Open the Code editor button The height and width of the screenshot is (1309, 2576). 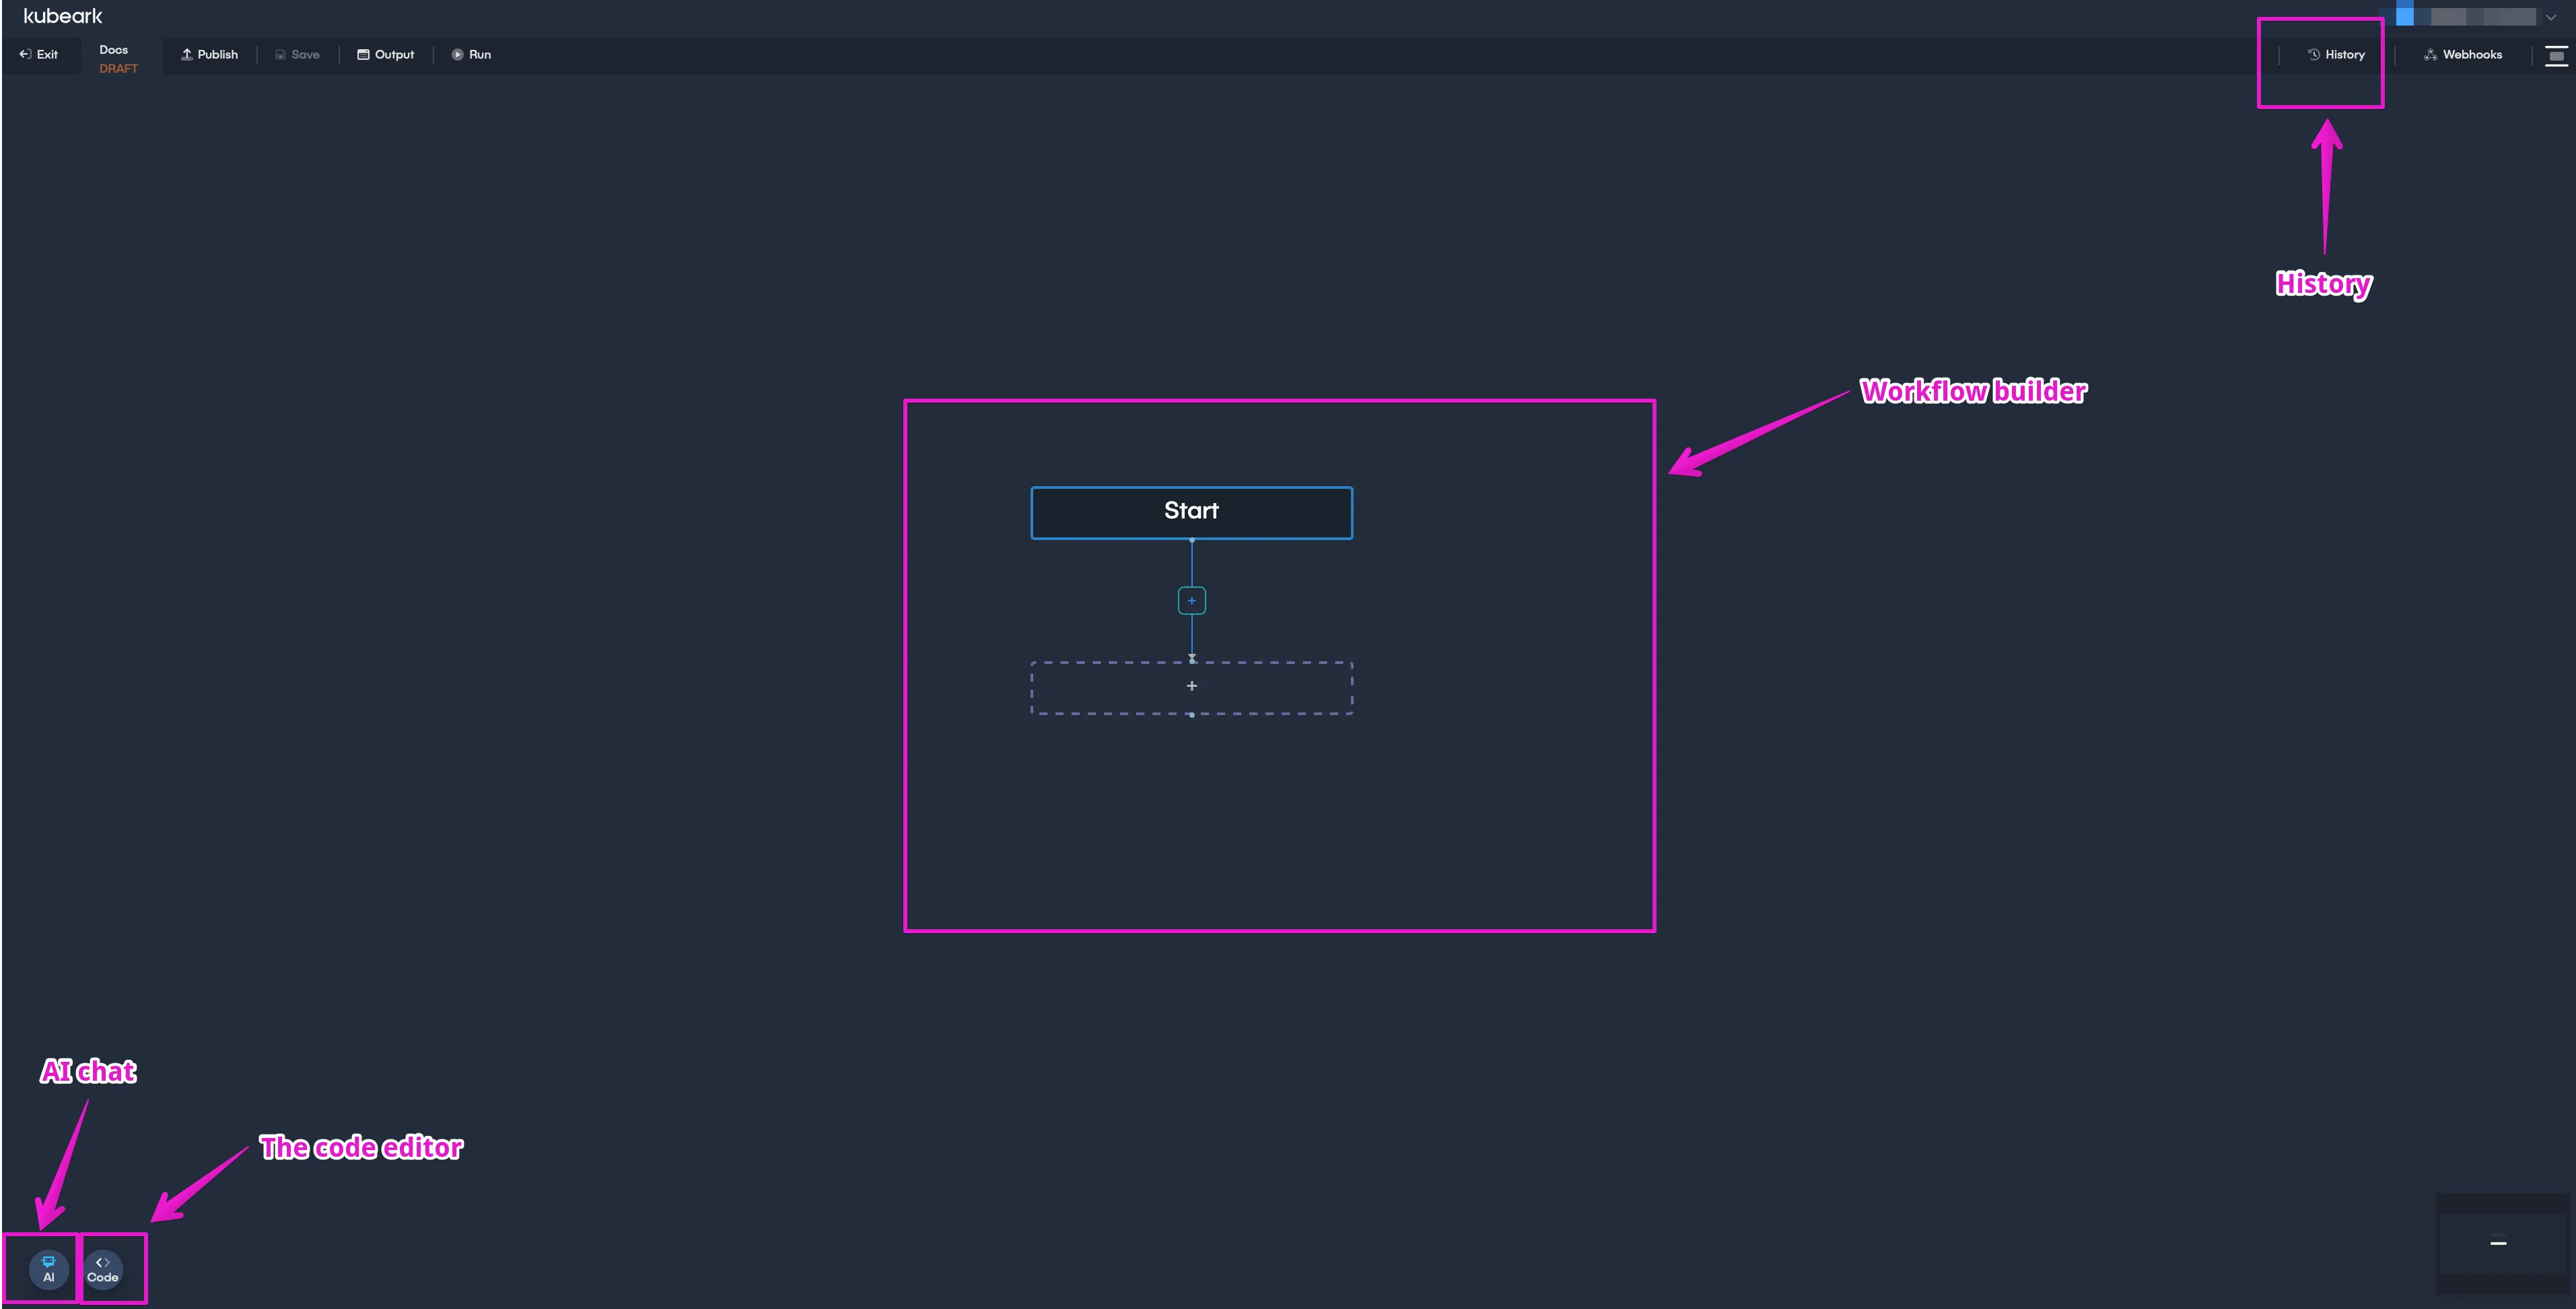click(103, 1269)
